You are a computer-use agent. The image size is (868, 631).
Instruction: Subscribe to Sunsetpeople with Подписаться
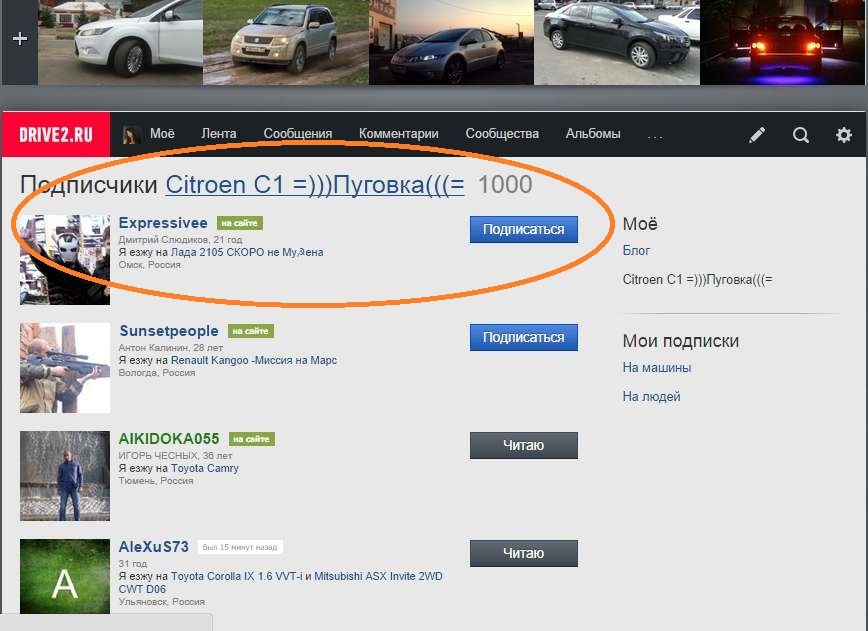[524, 337]
